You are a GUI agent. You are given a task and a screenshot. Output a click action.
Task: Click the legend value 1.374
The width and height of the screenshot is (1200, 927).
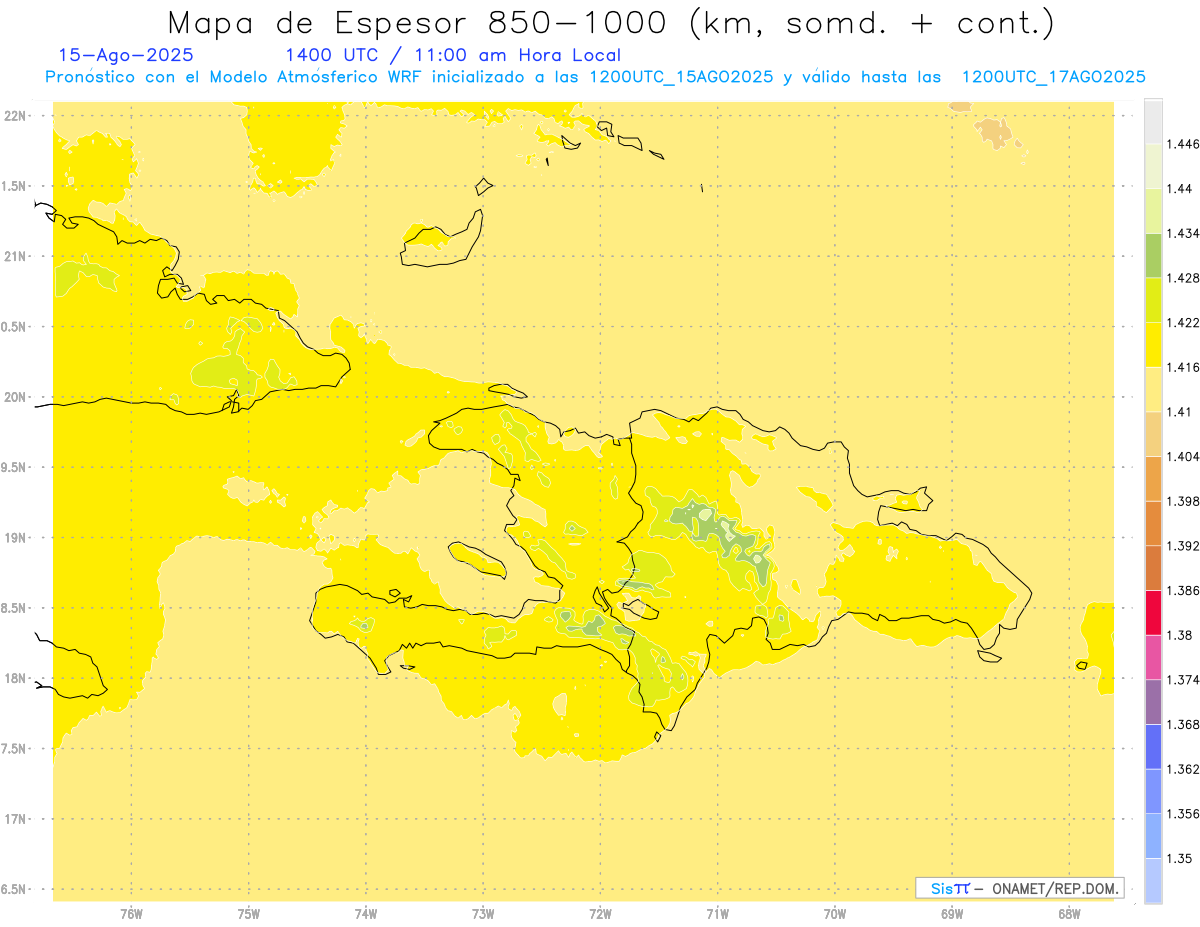1183,680
